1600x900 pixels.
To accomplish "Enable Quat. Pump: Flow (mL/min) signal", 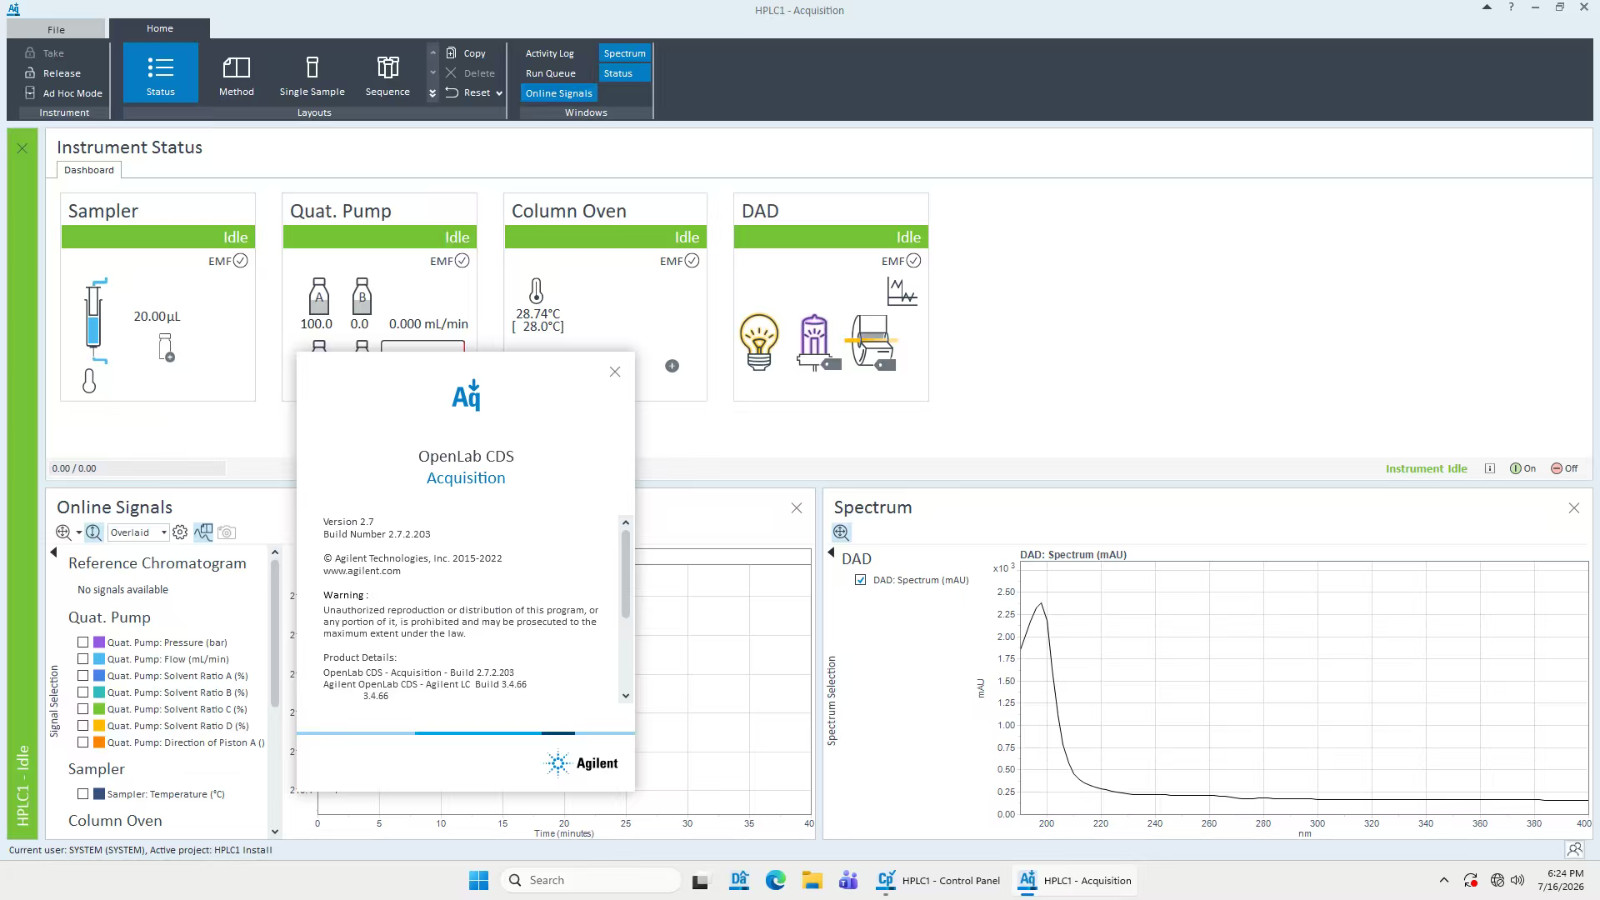I will coord(83,659).
